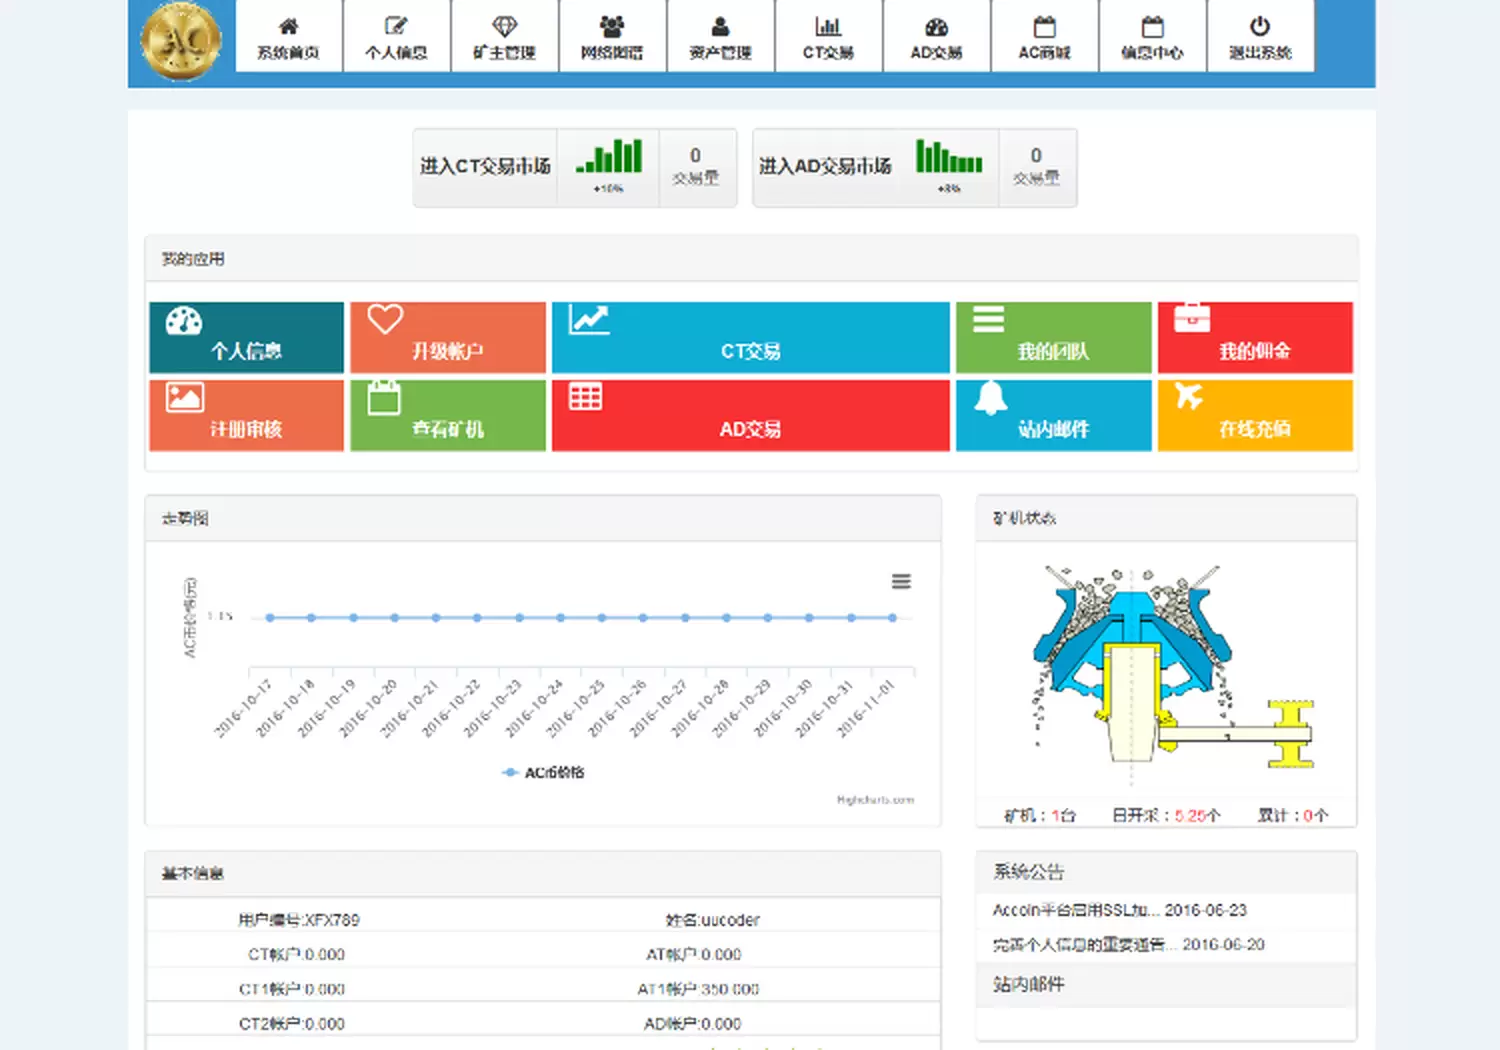Click the 站内邮件 bell tile

[1053, 415]
